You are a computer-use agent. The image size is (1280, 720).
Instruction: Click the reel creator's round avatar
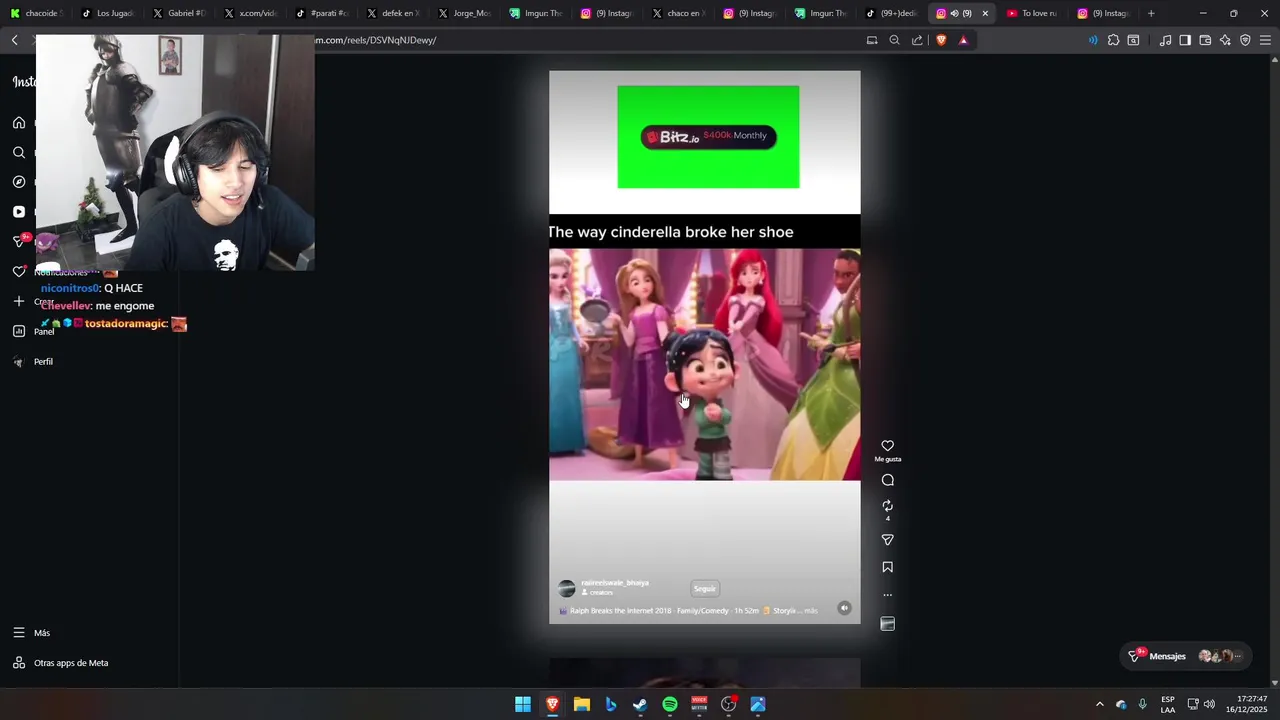pos(567,588)
